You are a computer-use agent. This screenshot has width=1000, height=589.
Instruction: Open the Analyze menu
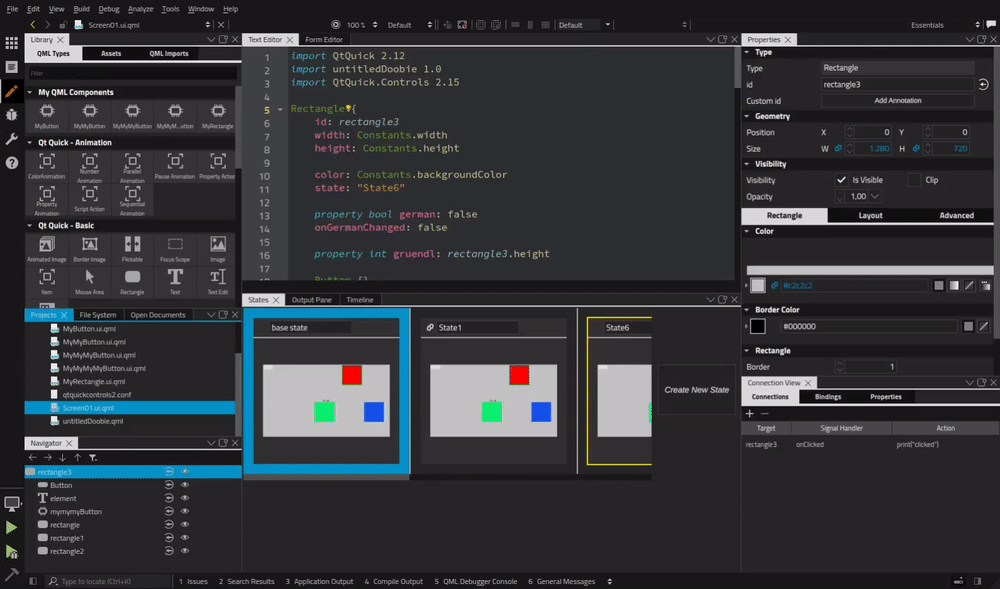140,8
